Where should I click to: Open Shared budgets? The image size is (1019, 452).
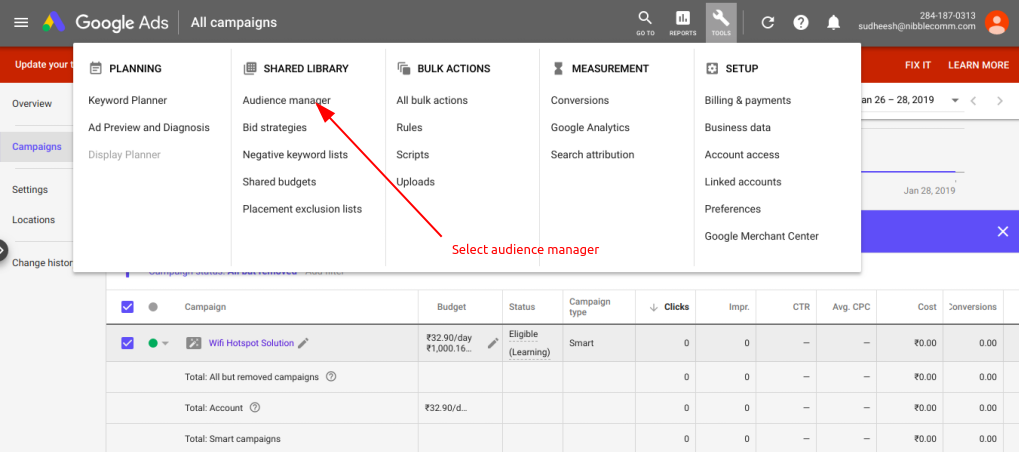point(279,182)
